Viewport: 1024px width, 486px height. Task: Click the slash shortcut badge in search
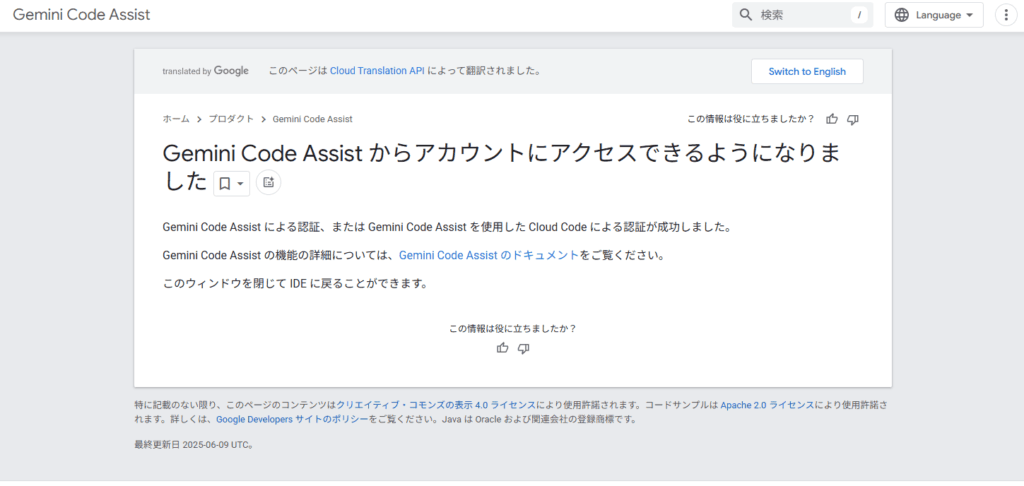859,15
